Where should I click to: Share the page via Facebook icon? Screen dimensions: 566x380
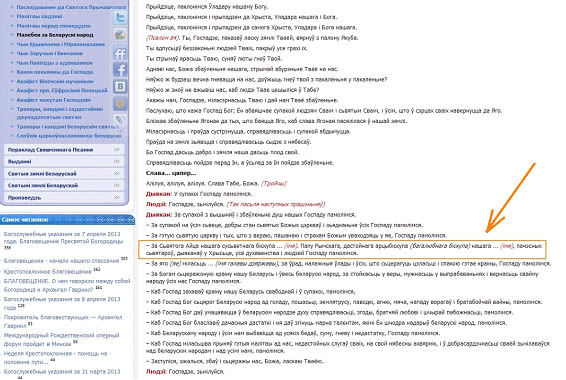pos(120,69)
